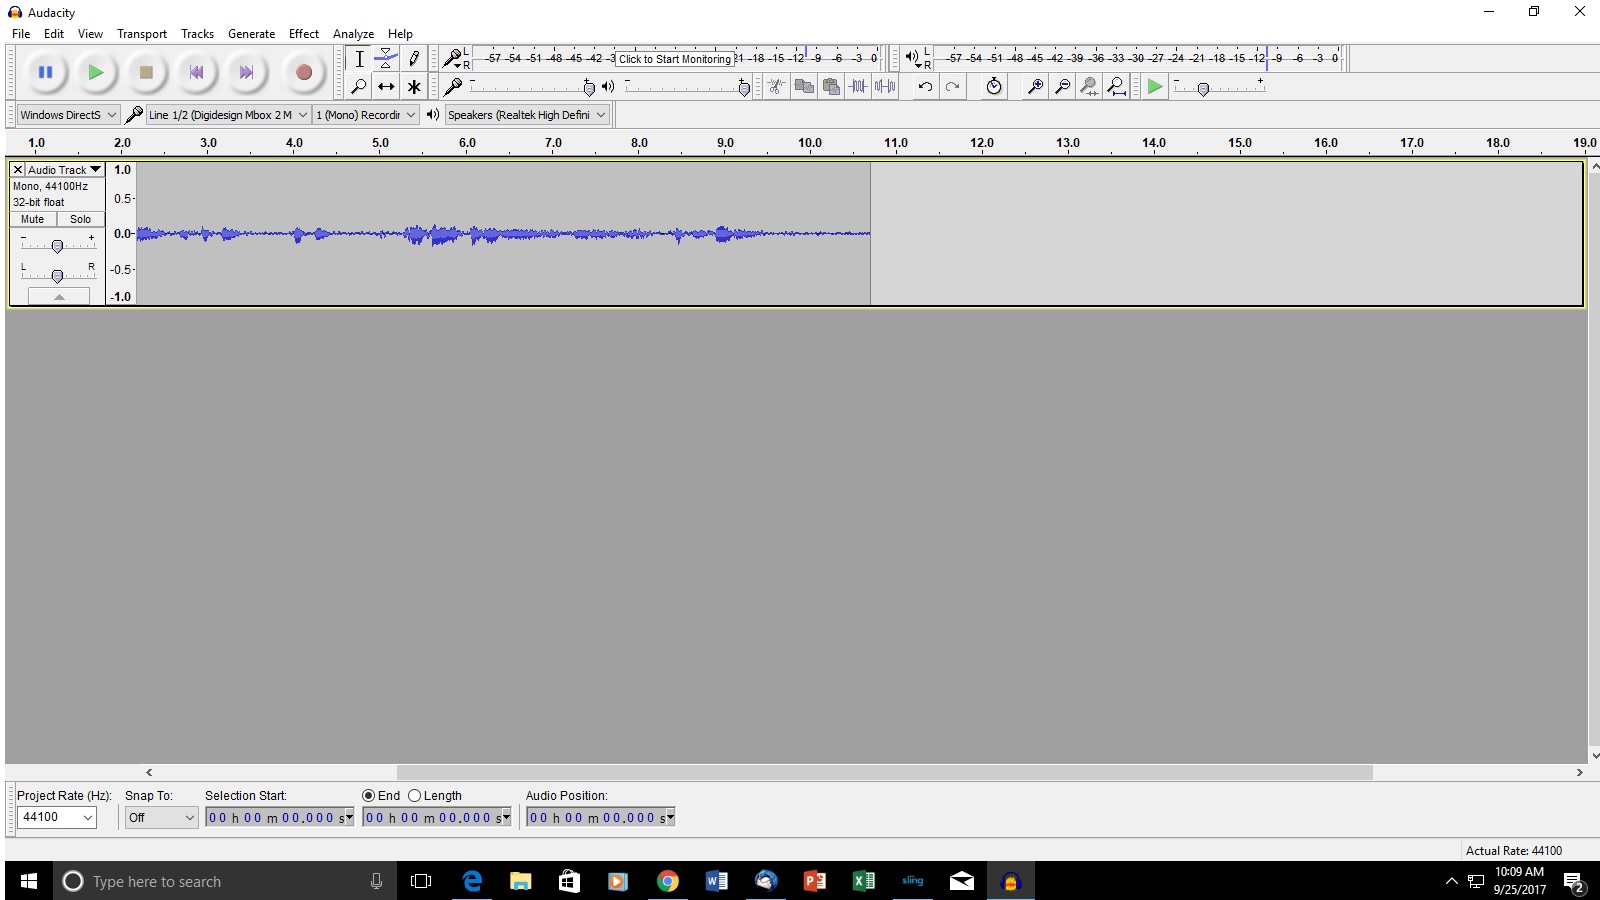Screen dimensions: 1600x900
Task: Adjust the playback volume slider
Action: [x=744, y=88]
